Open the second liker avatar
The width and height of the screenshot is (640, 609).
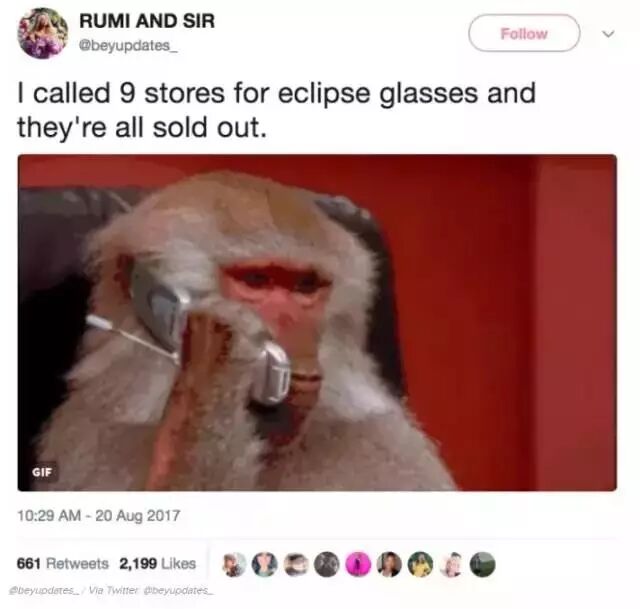click(x=265, y=565)
